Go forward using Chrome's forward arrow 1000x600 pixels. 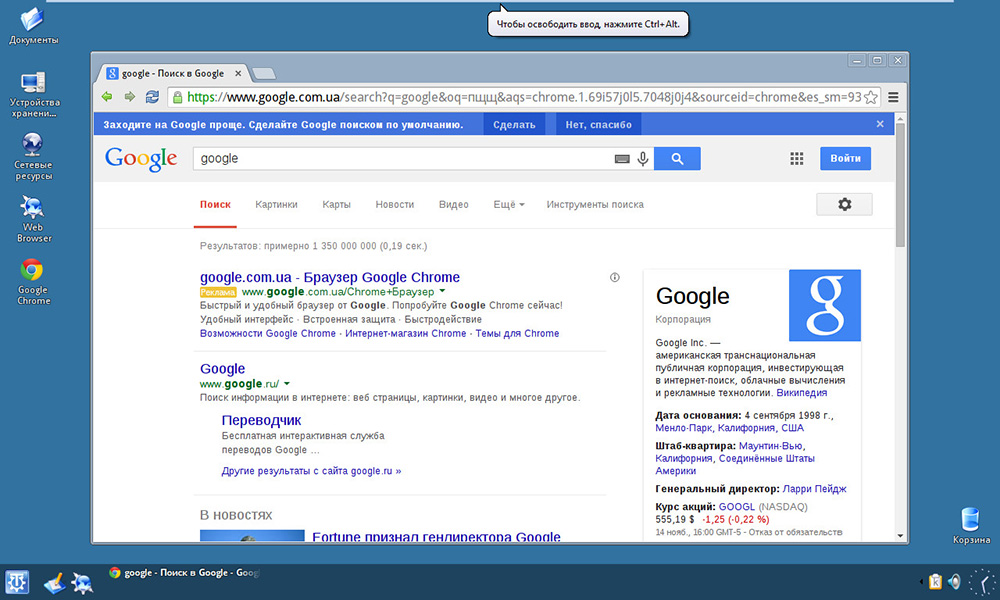(x=129, y=97)
